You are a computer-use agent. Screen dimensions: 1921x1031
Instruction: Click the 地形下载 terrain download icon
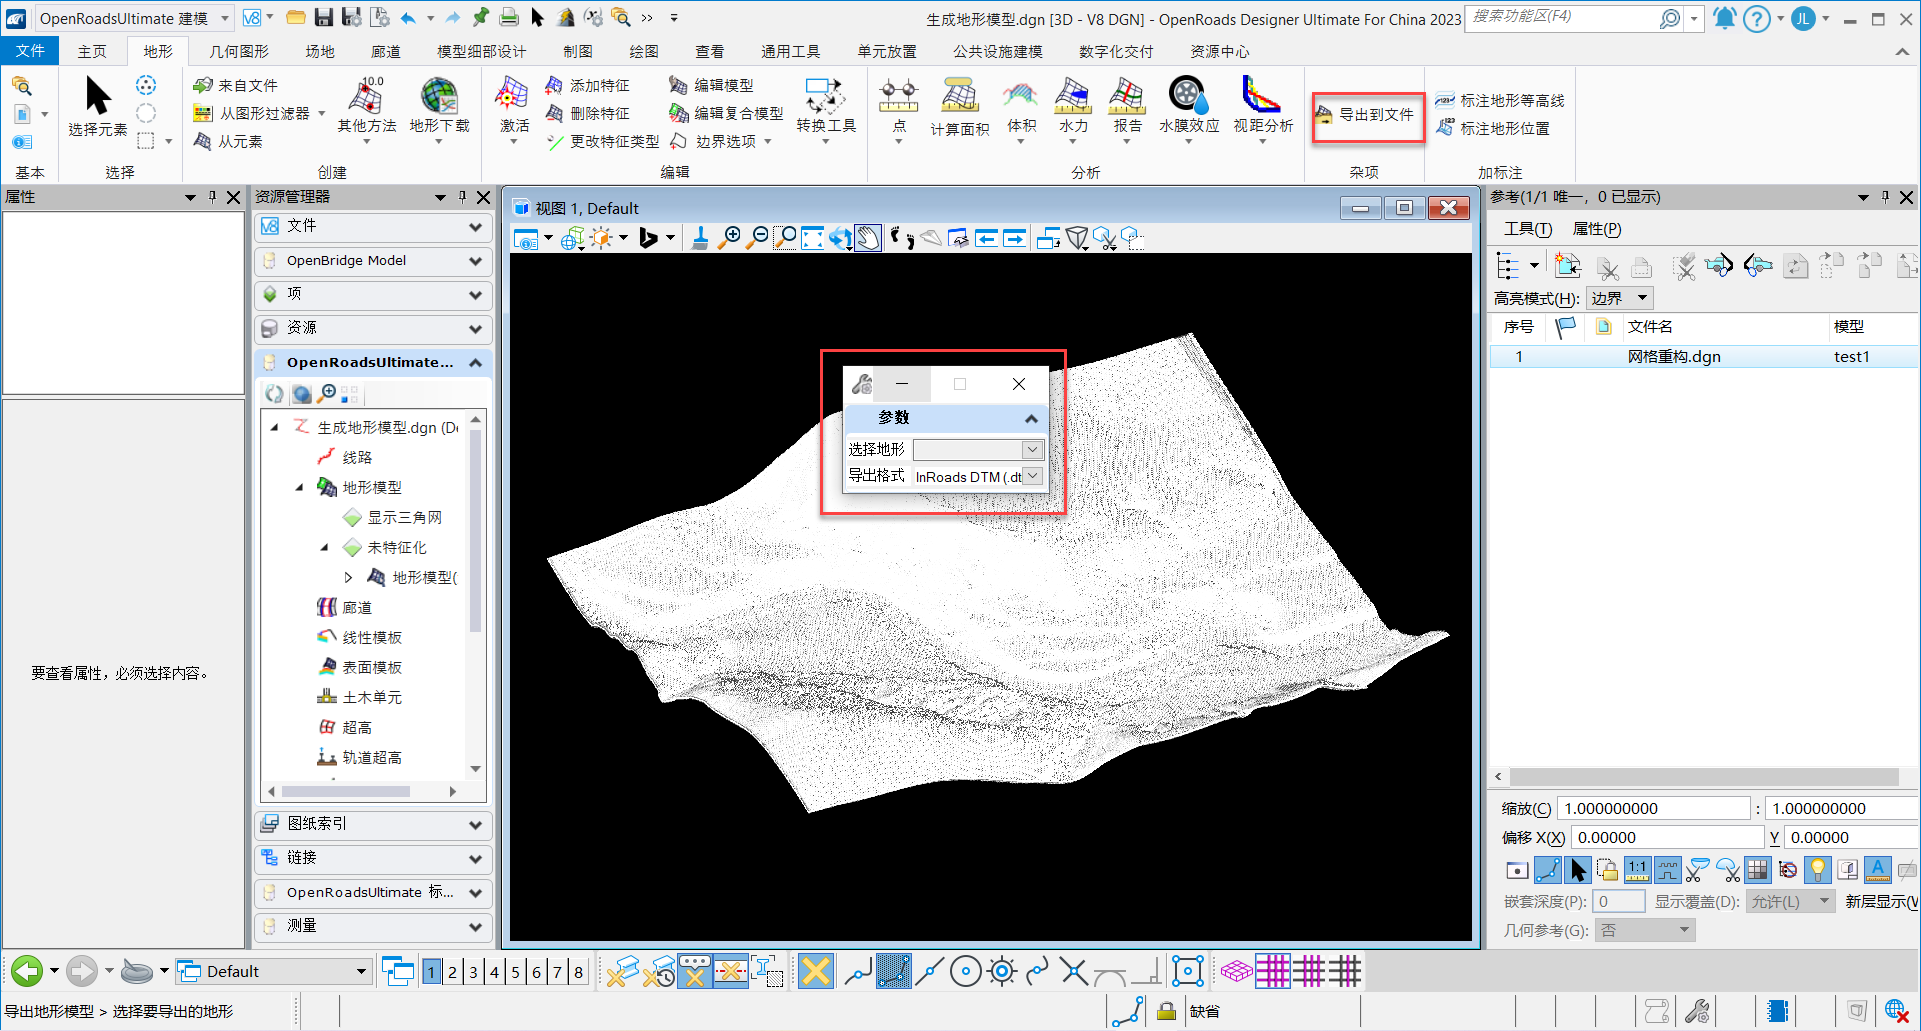click(x=439, y=105)
